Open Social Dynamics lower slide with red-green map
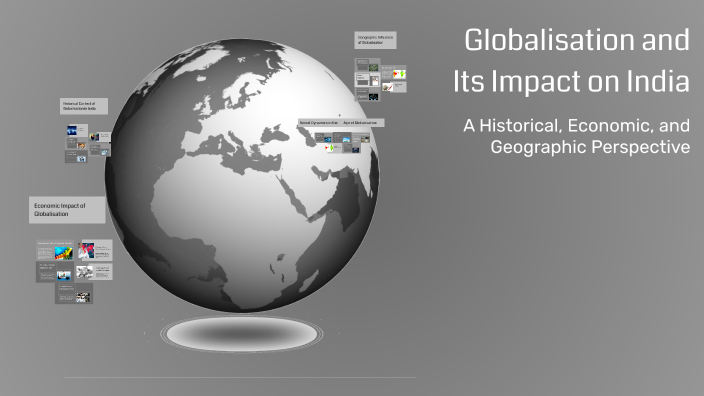The image size is (704, 396). (x=334, y=148)
